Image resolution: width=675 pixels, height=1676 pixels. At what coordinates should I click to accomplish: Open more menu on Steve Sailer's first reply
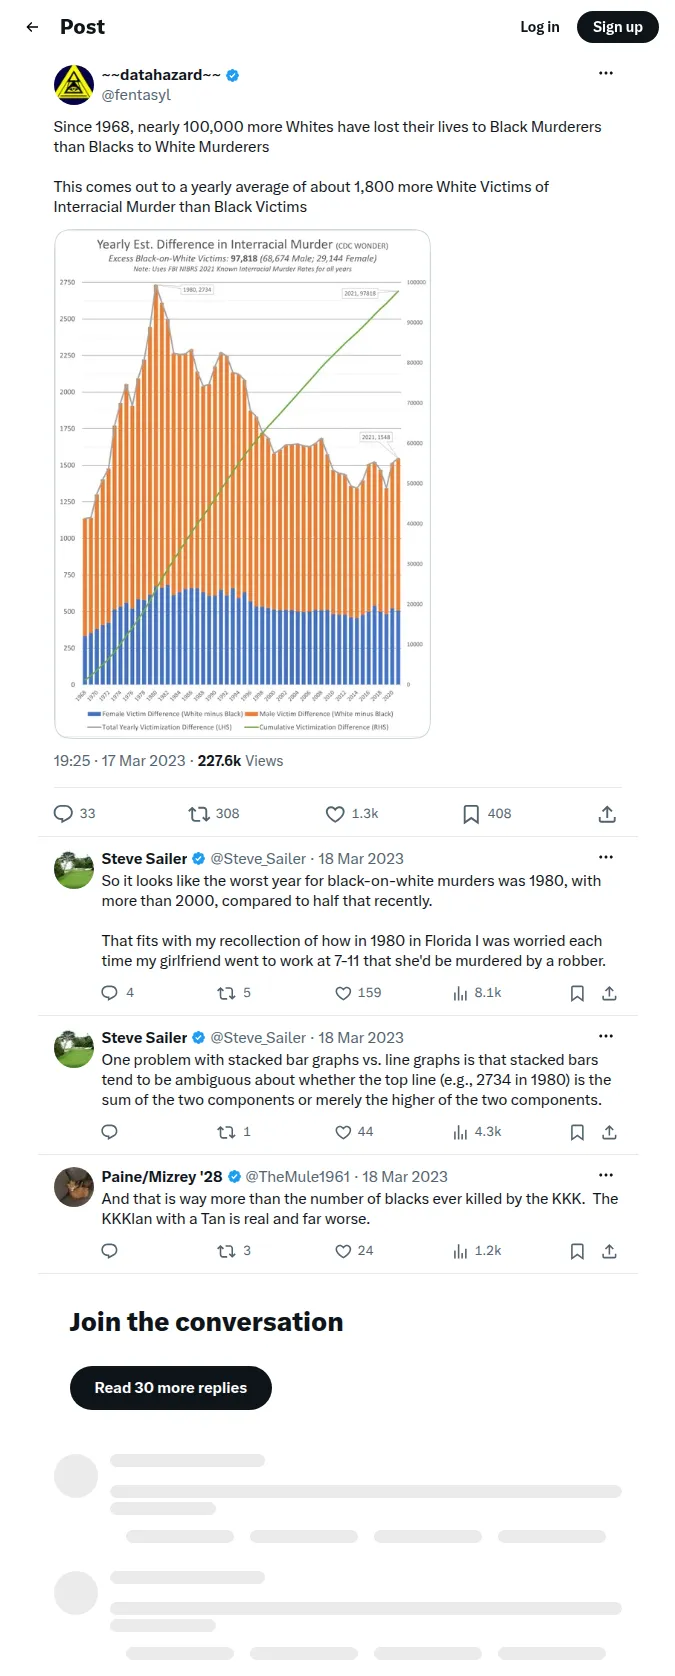point(605,857)
